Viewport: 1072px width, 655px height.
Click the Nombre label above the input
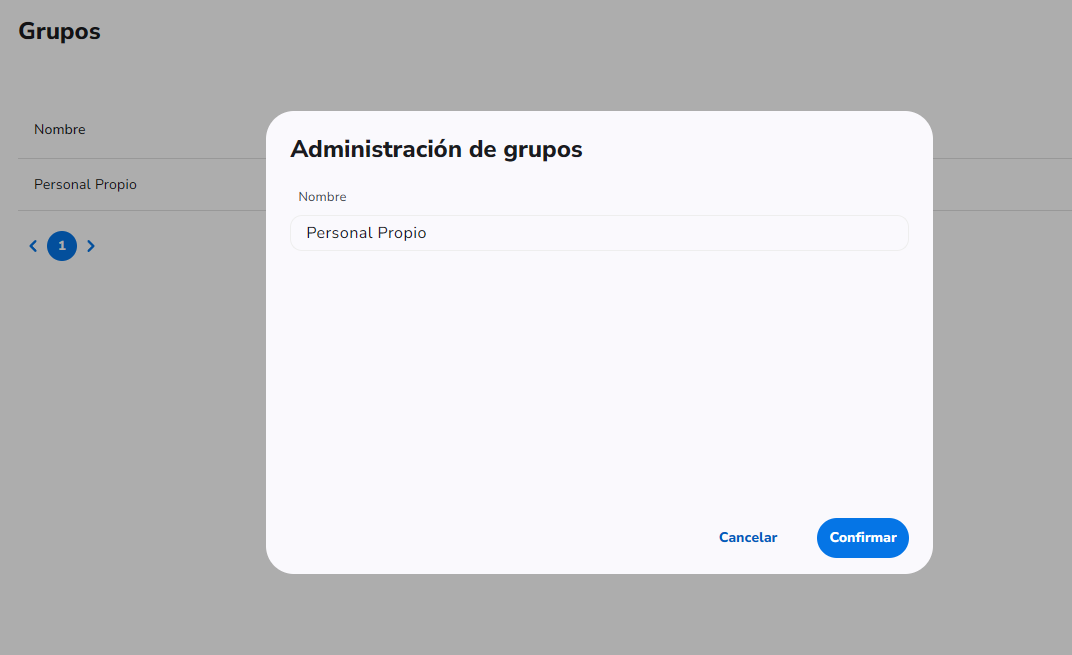point(322,197)
